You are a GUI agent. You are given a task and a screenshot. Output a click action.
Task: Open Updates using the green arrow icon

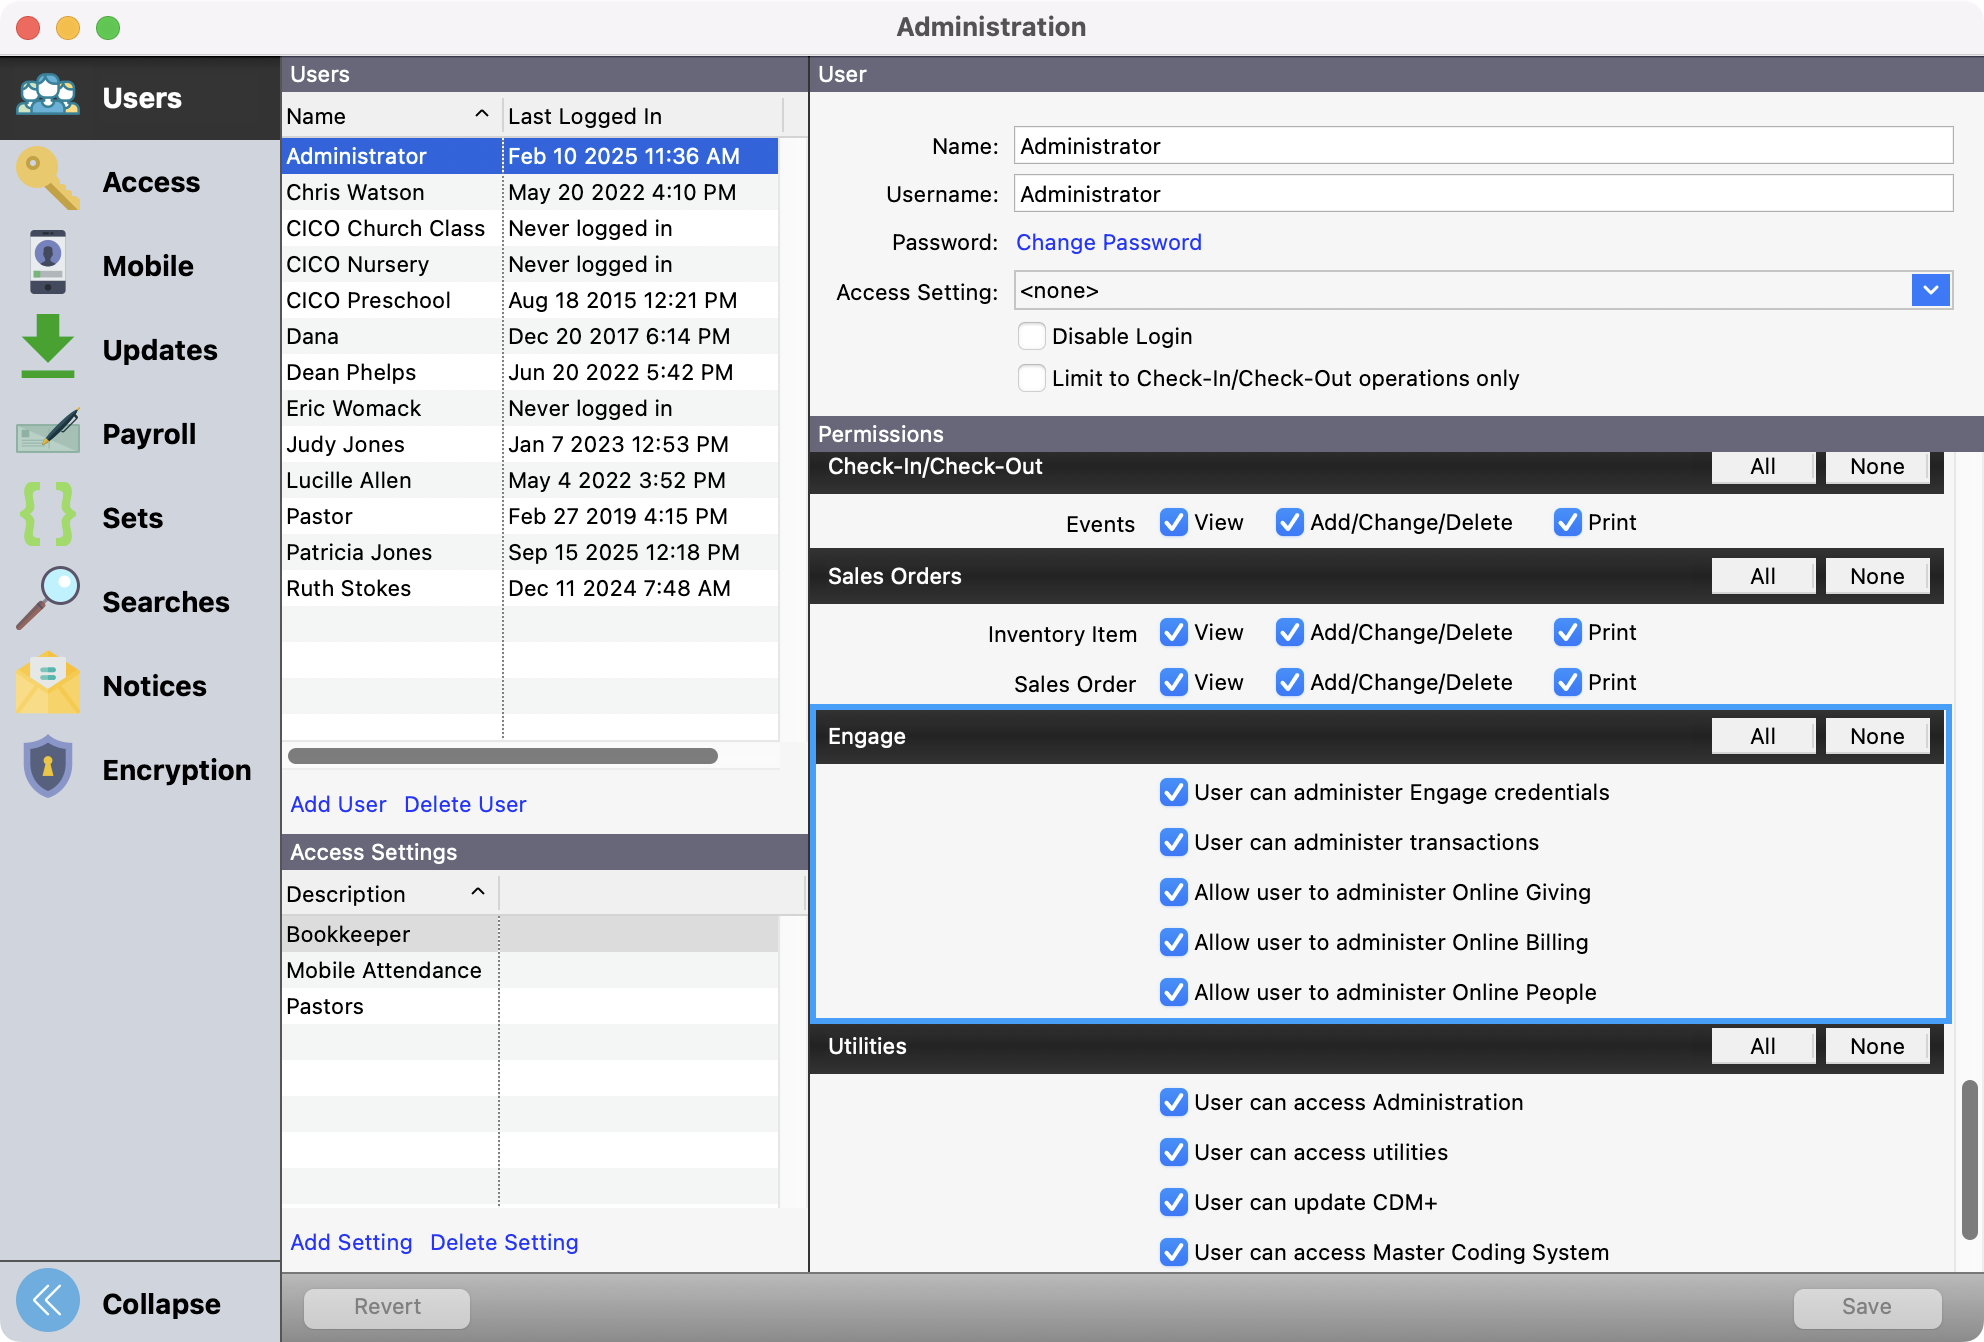click(47, 347)
